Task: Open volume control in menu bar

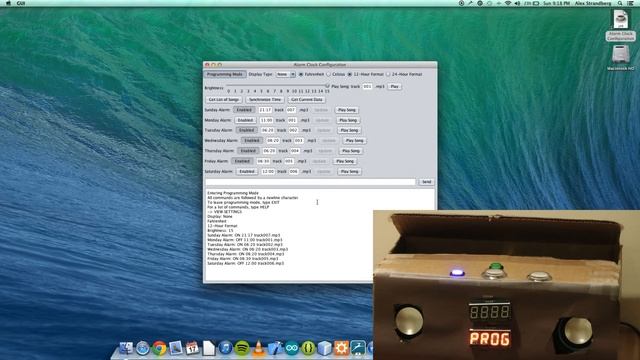Action: 517,3
